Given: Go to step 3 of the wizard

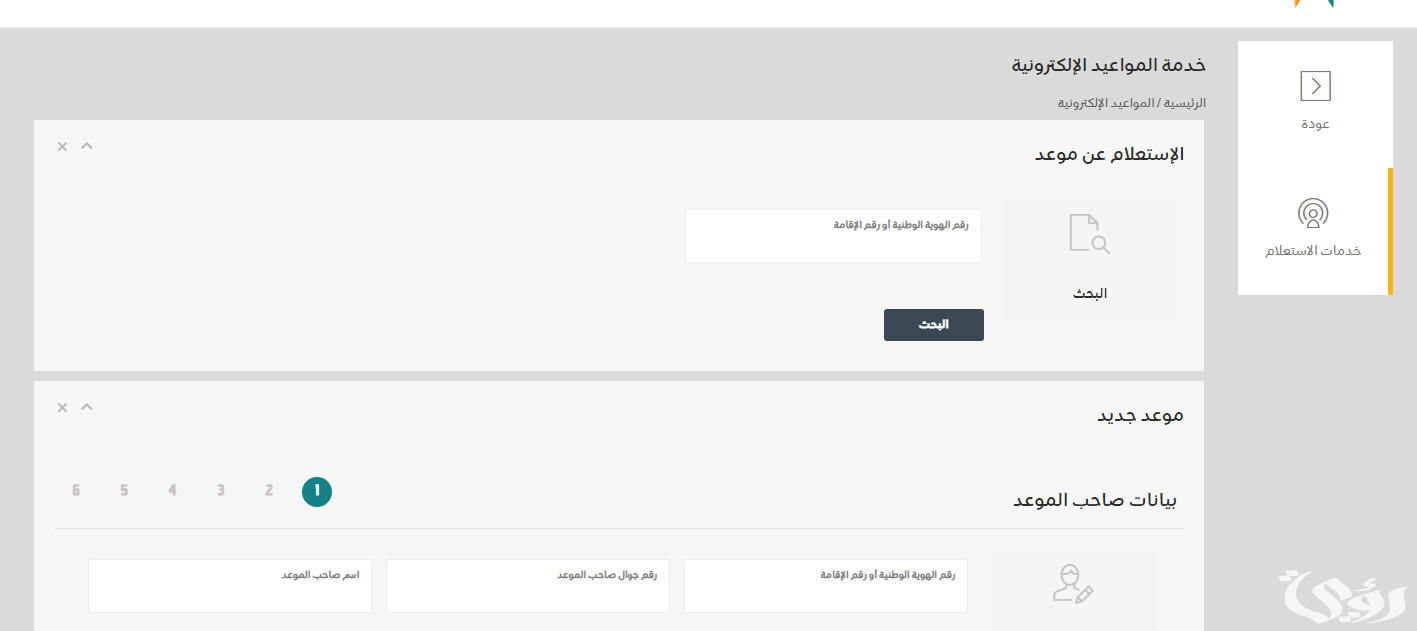Looking at the screenshot, I should (x=221, y=491).
